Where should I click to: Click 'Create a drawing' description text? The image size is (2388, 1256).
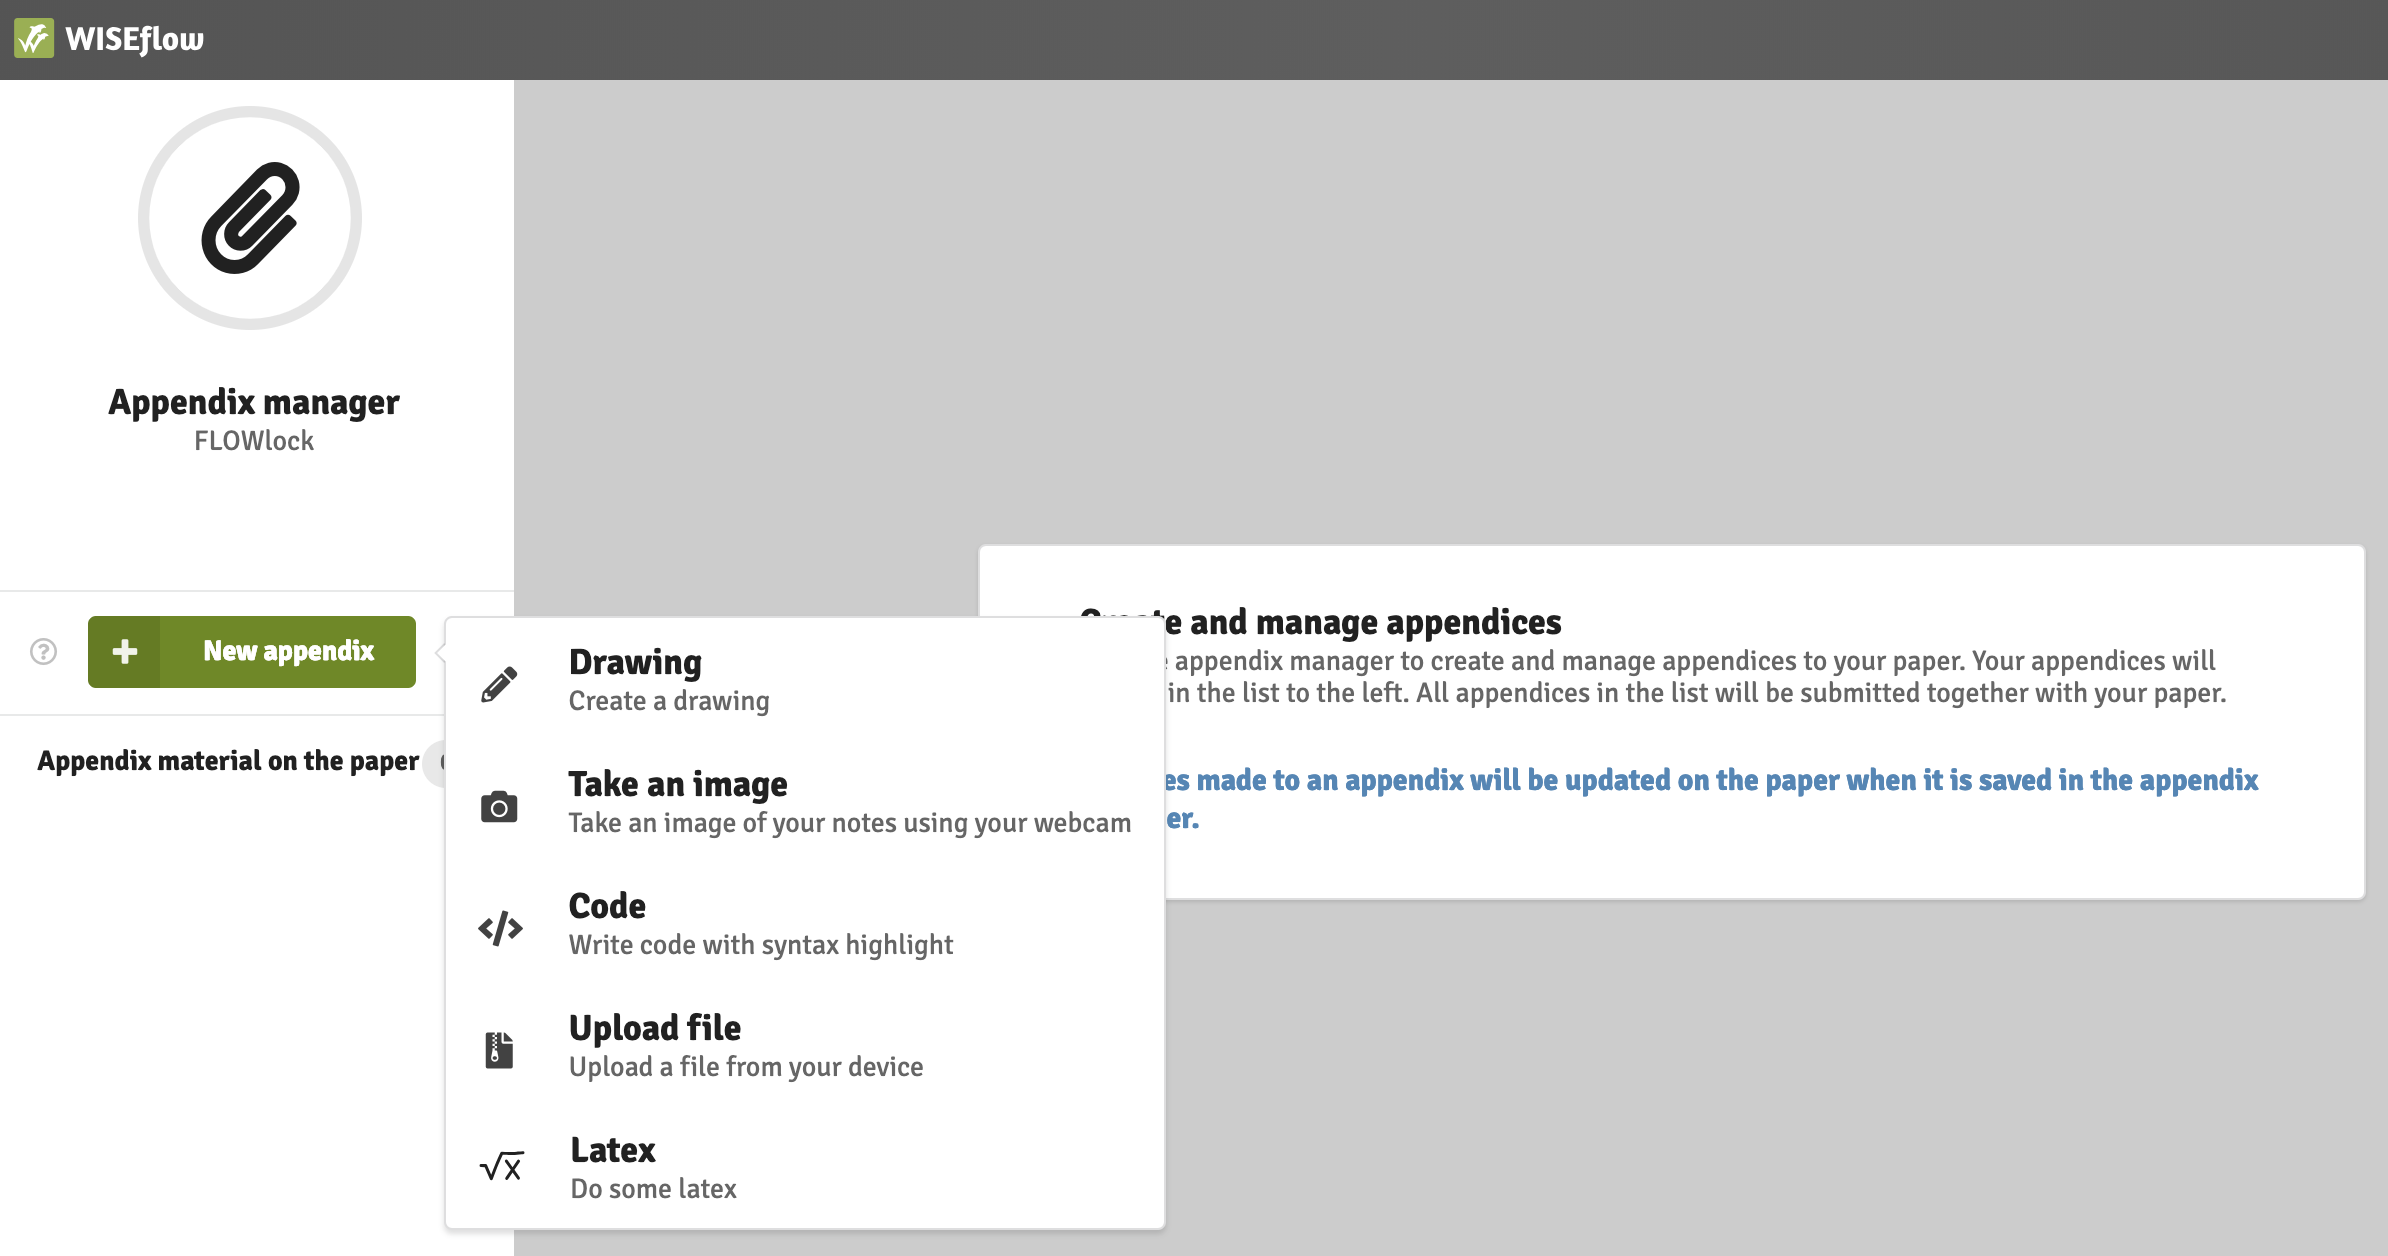(669, 701)
